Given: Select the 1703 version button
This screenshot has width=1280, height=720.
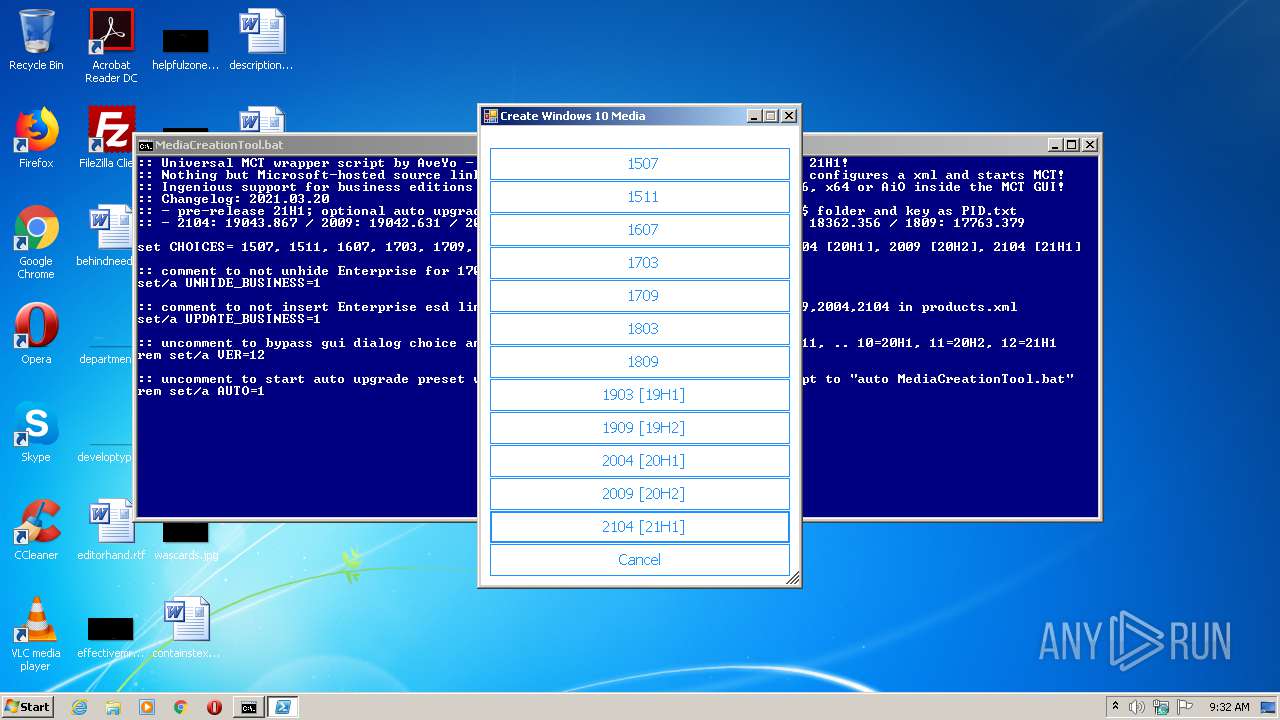Looking at the screenshot, I should pos(640,263).
